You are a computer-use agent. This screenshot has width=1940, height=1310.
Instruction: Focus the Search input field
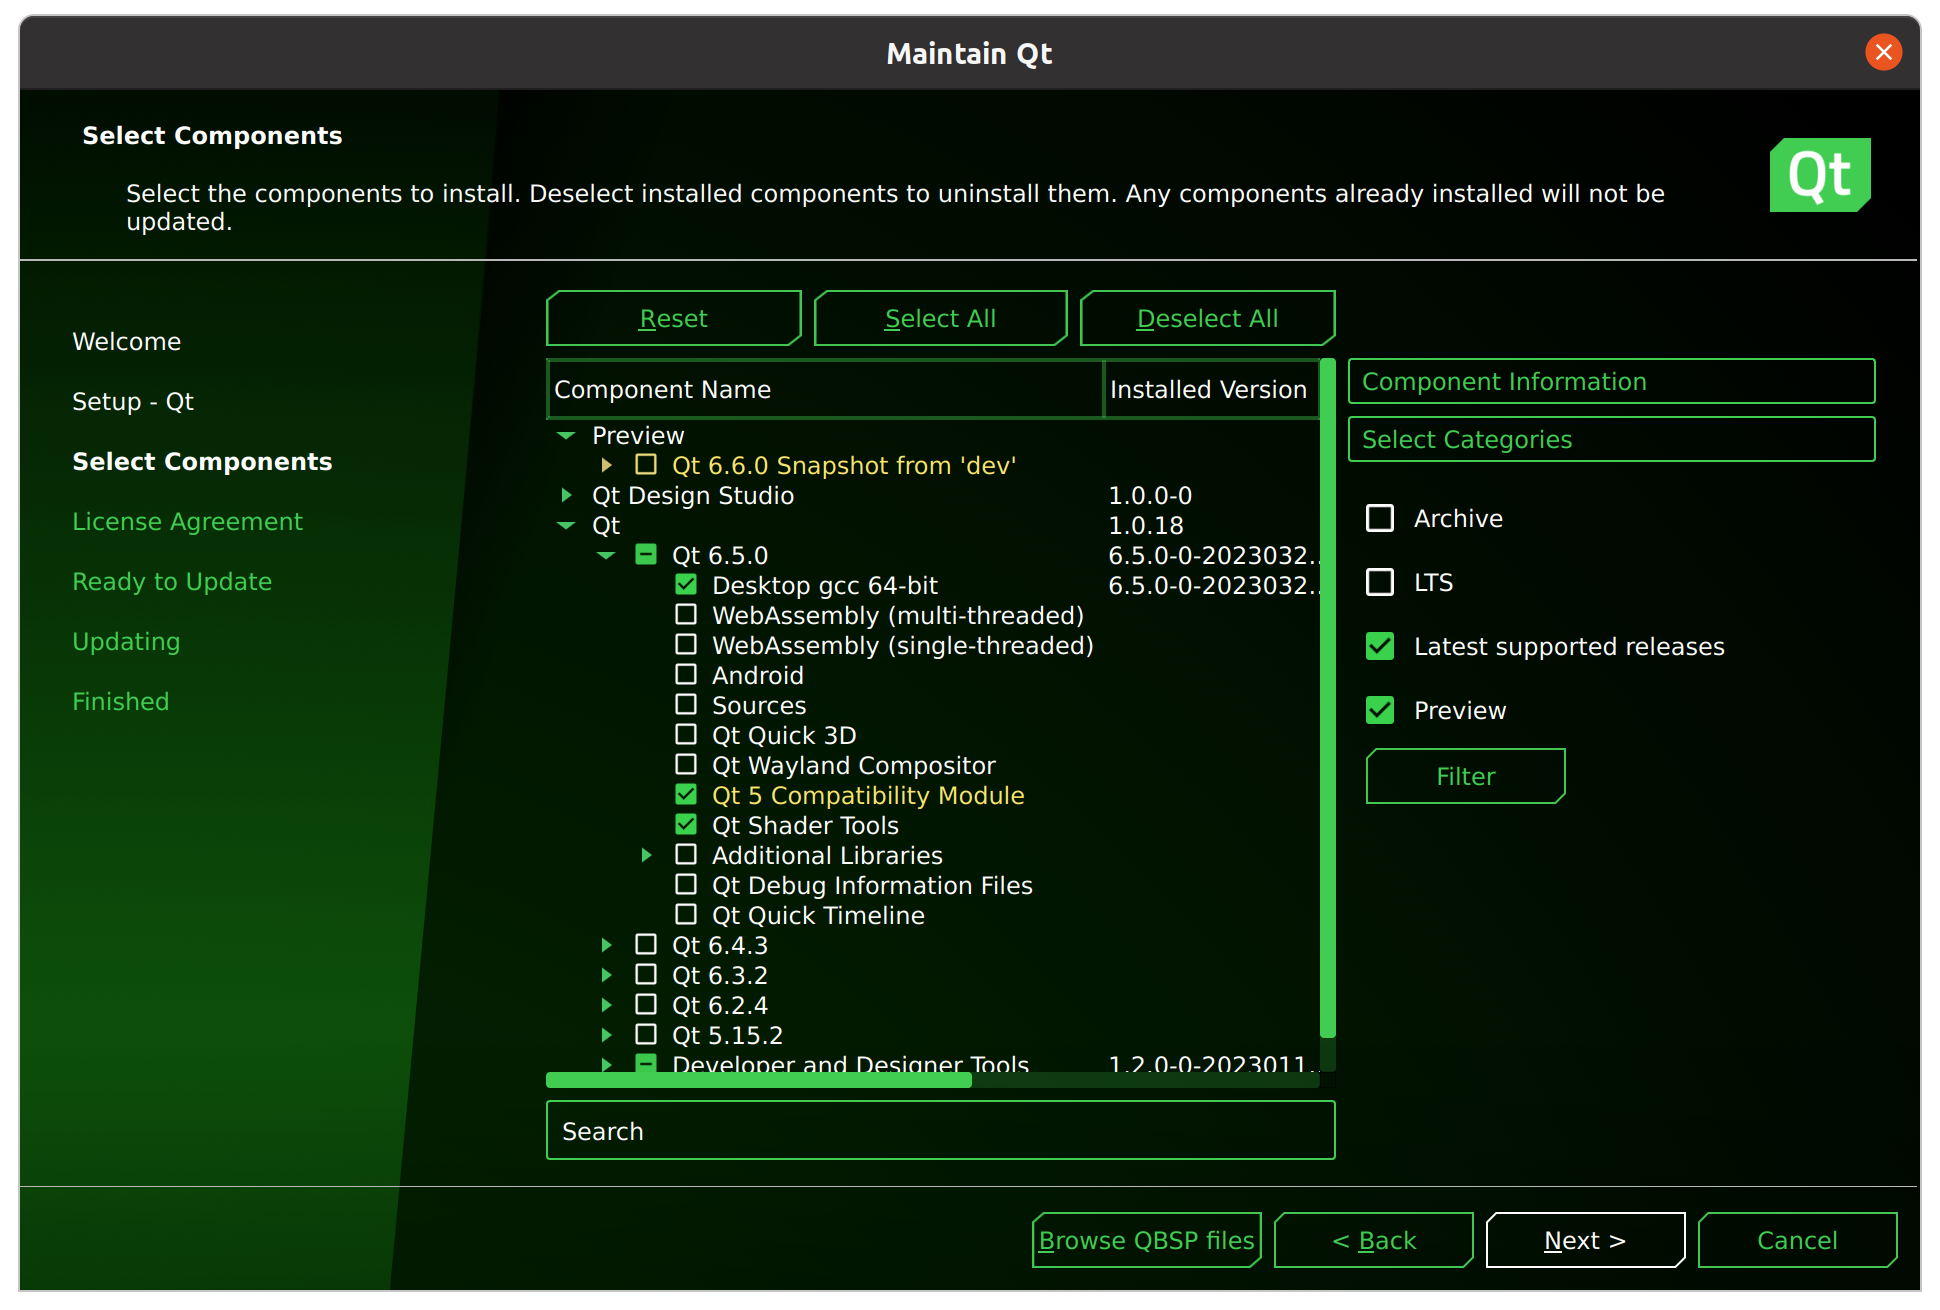point(940,1130)
